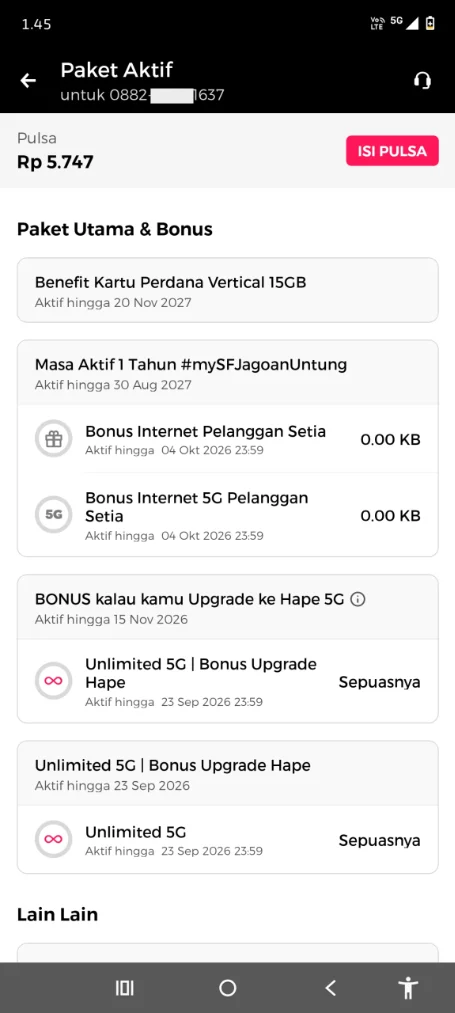The height and width of the screenshot is (1013, 455).
Task: Tap the gift icon for Bonus Internet Pelanggan Setia
Action: click(54, 439)
